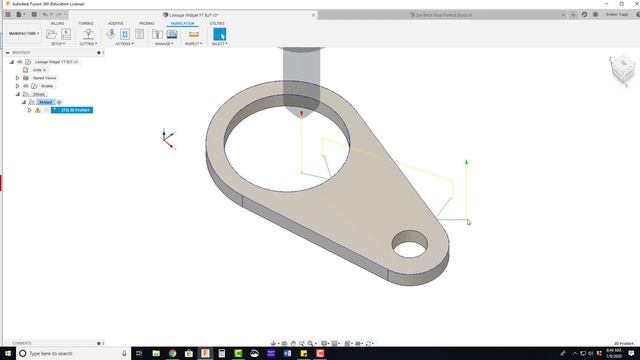The height and width of the screenshot is (360, 640).
Task: Open the Cutting dropdown menu
Action: tap(88, 44)
